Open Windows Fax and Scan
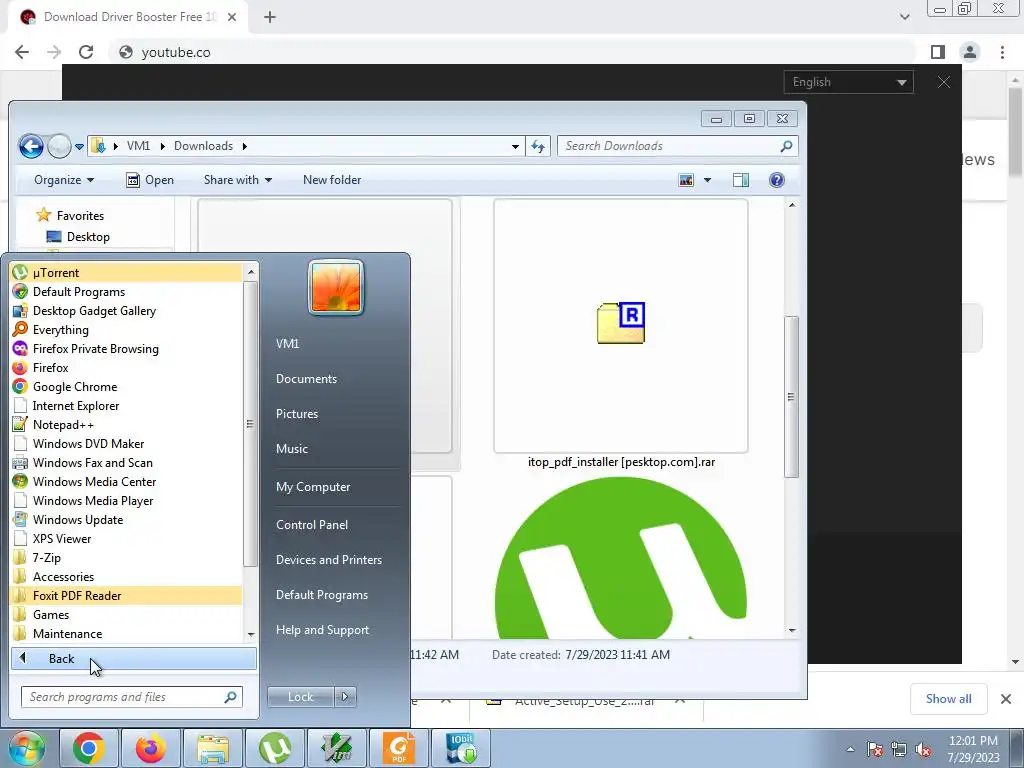Image resolution: width=1024 pixels, height=768 pixels. coord(126,462)
